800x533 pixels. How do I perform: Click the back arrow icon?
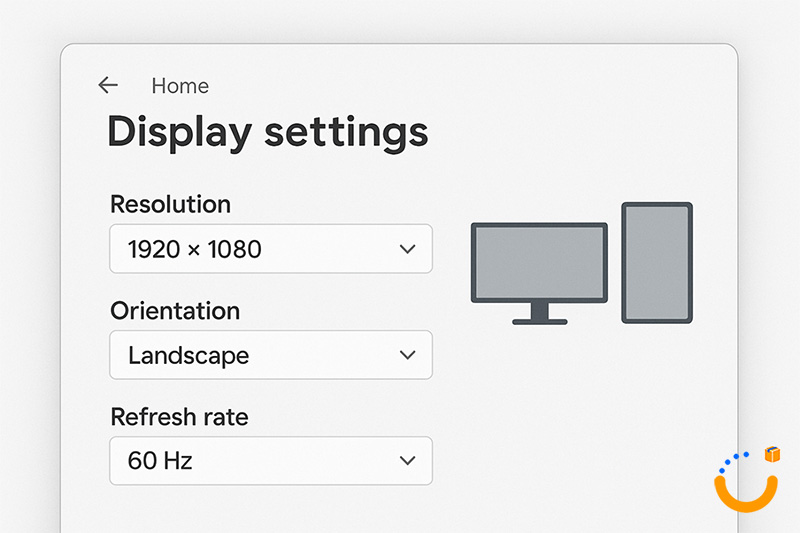(108, 86)
